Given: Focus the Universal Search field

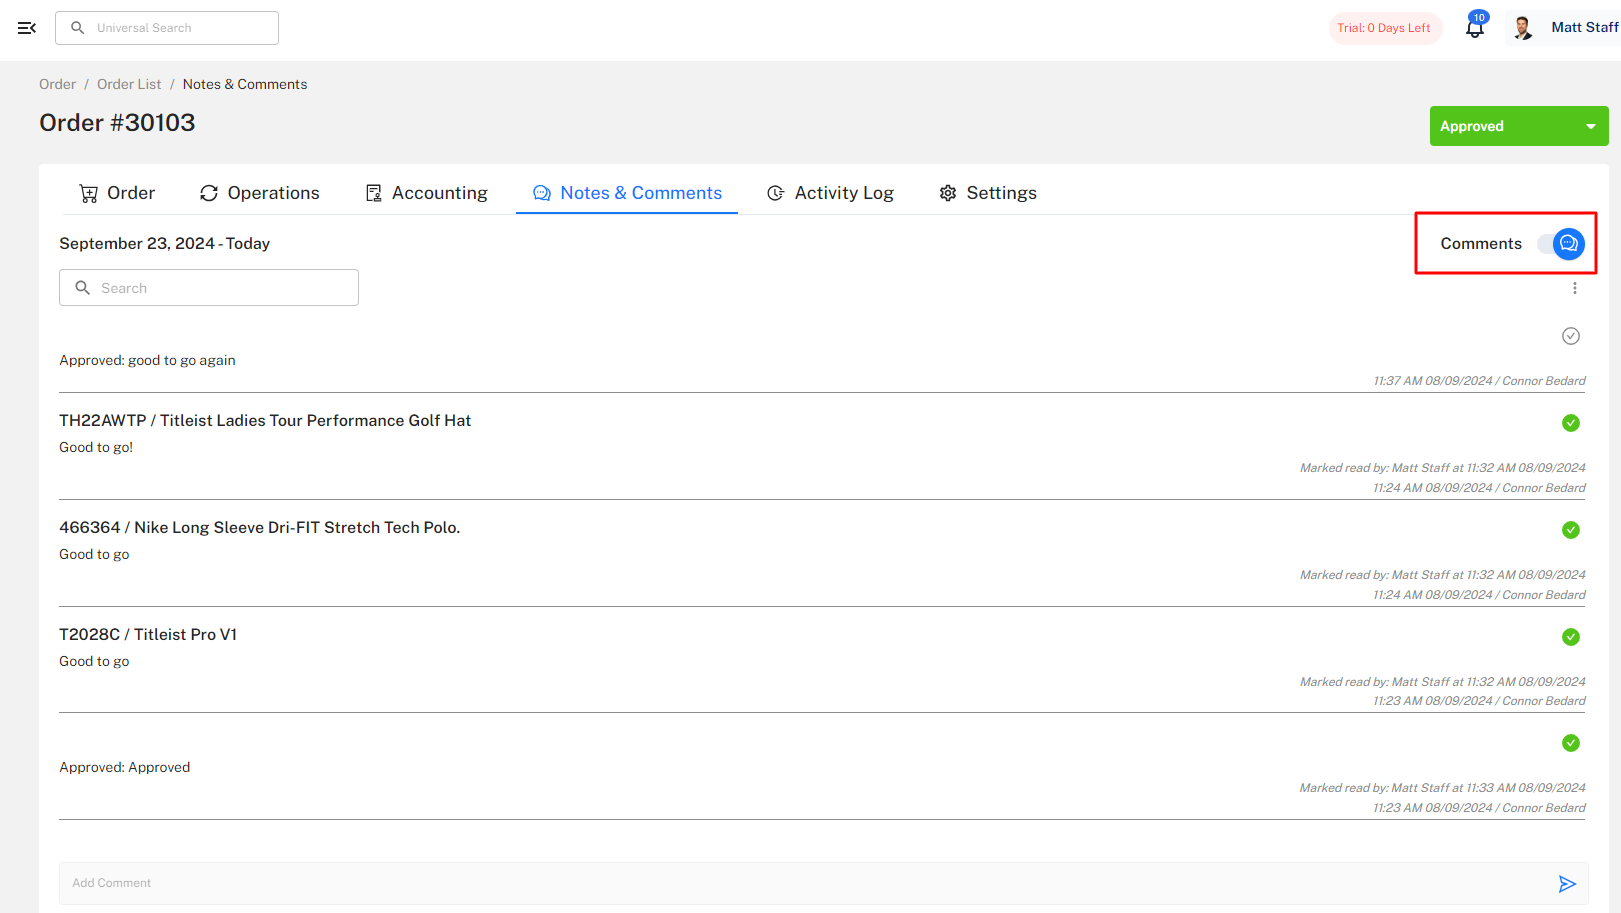Looking at the screenshot, I should tap(167, 28).
